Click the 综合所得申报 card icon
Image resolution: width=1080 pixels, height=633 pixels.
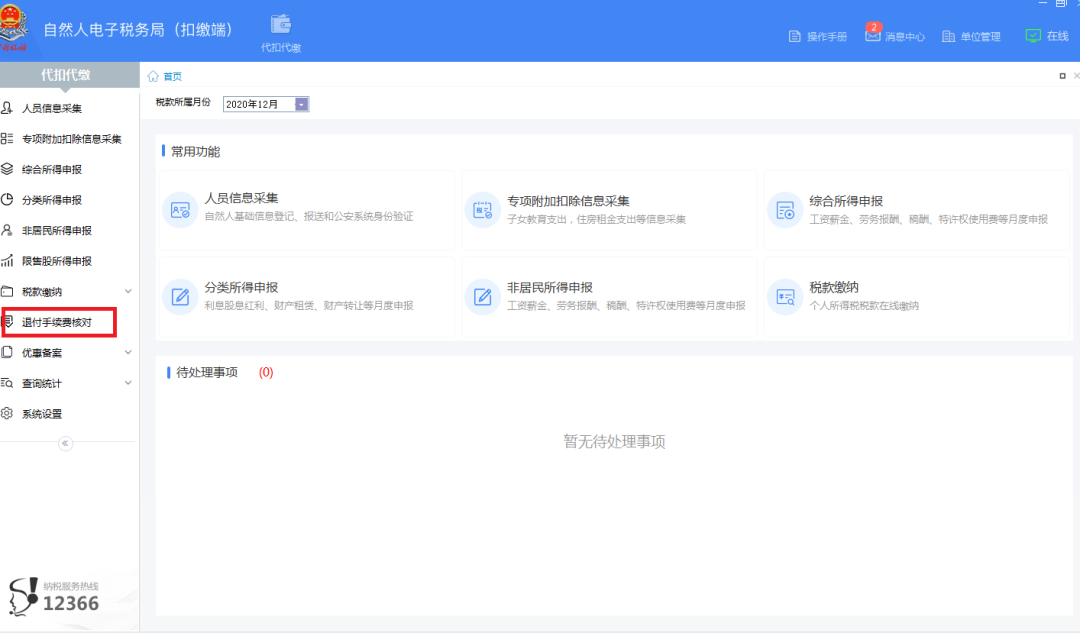(785, 210)
